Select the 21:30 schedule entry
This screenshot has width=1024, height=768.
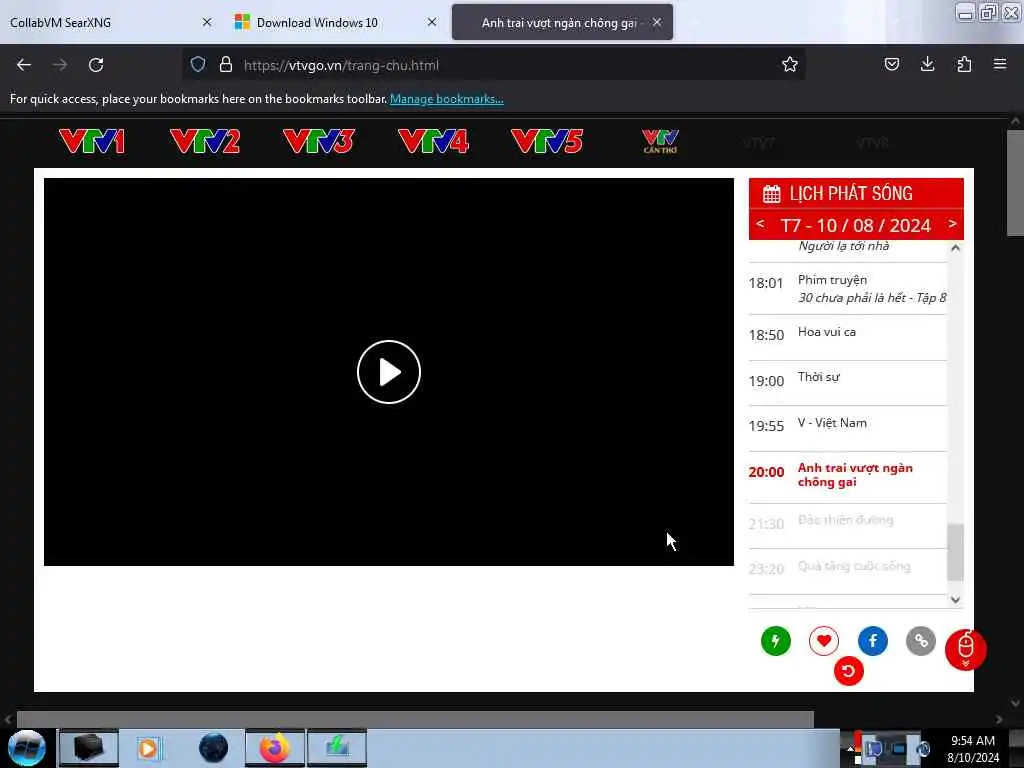coord(847,526)
